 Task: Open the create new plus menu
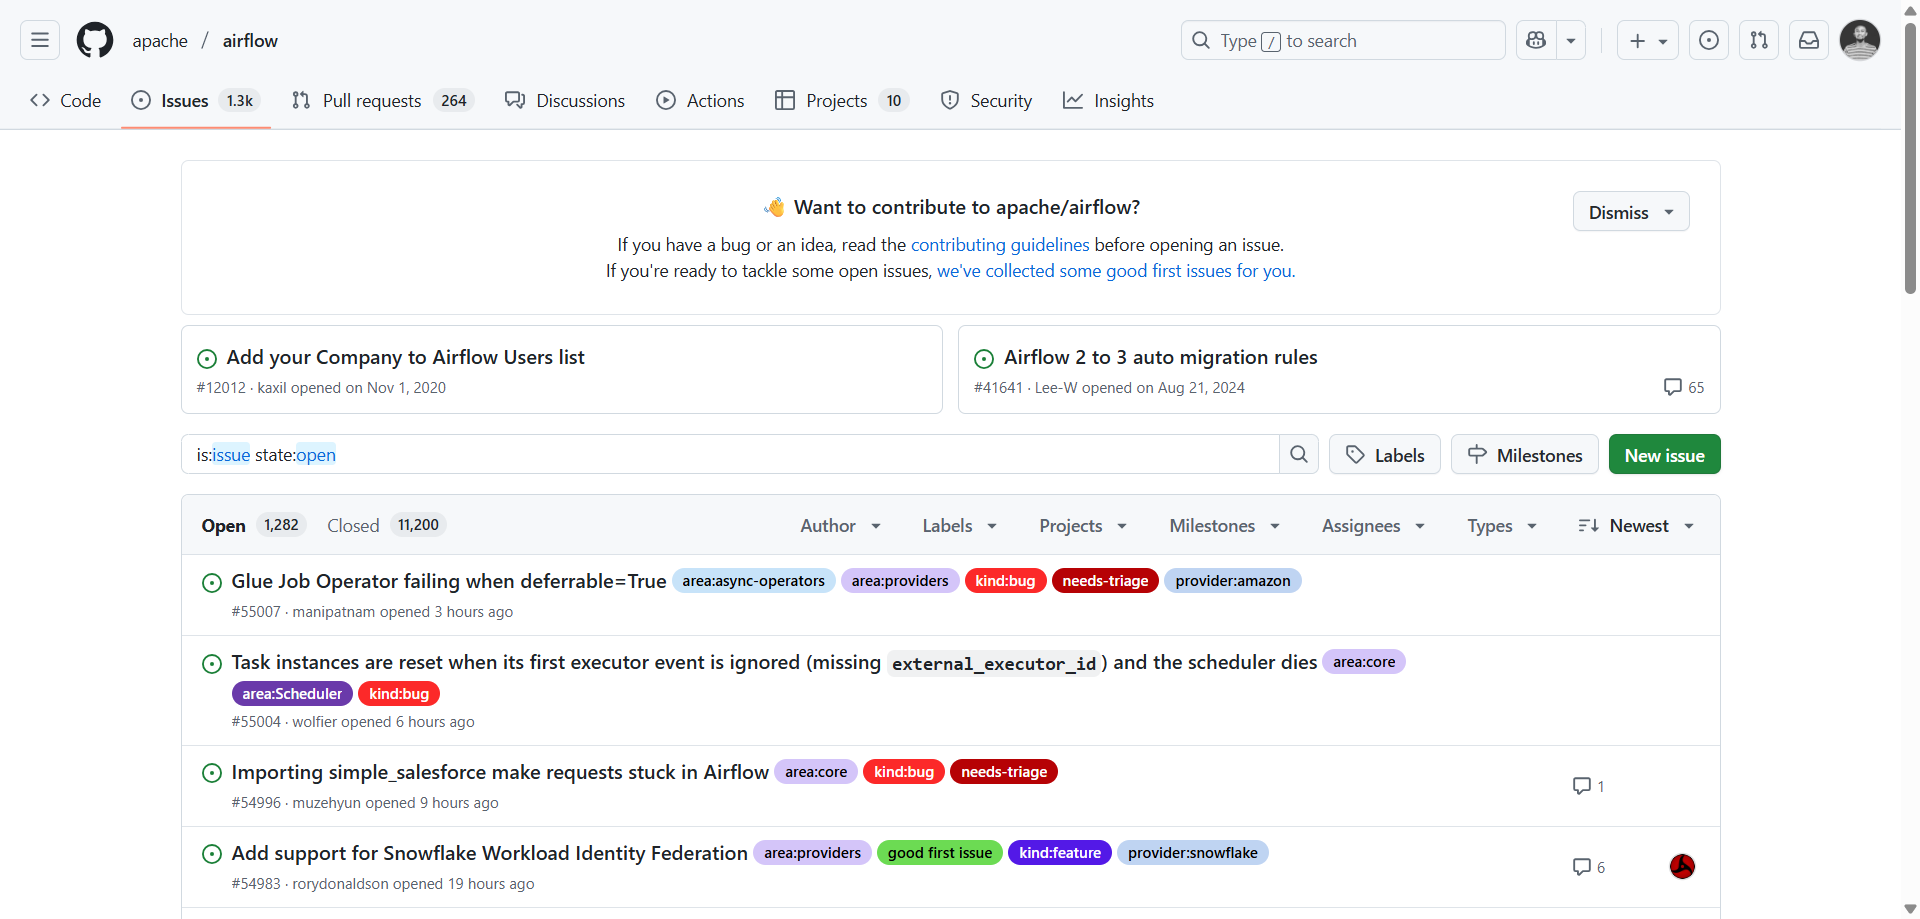1647,40
